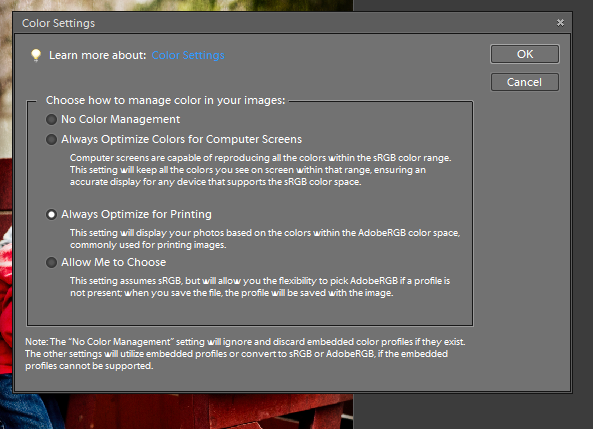This screenshot has width=593, height=429.
Task: Click the 'This setting assumes sRGB' description
Action: click(260, 287)
